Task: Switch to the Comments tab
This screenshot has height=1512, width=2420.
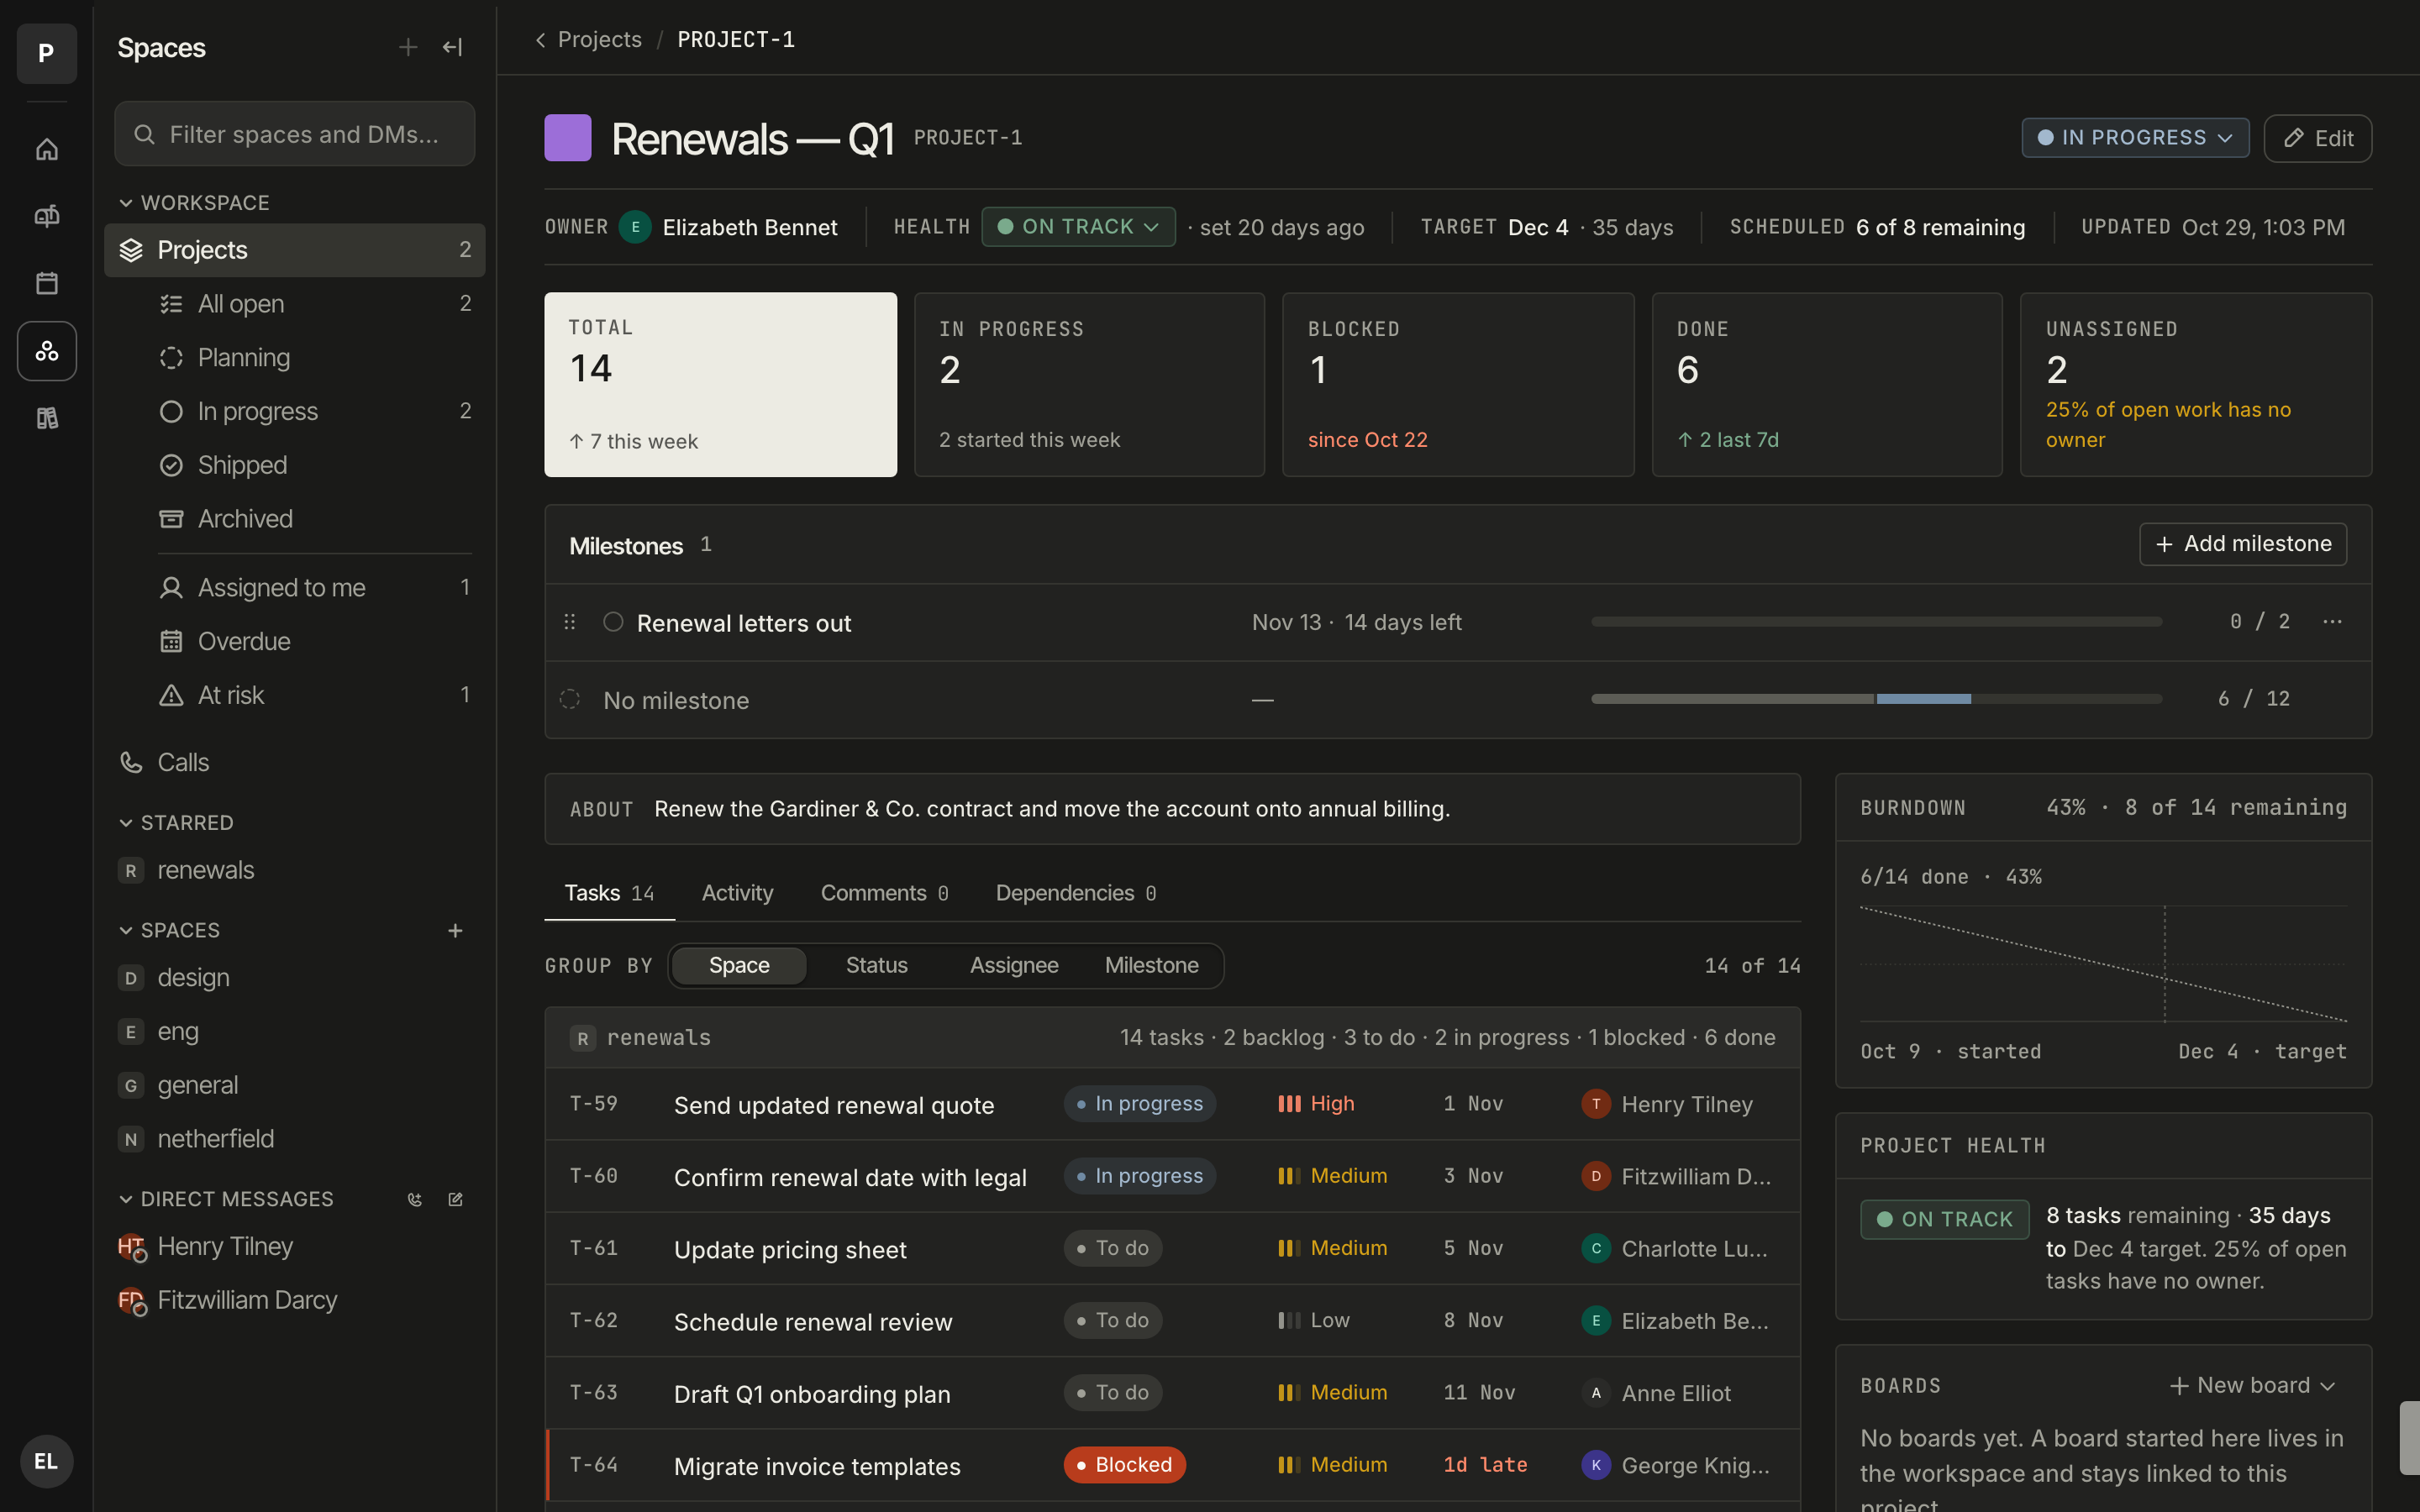Action: (884, 893)
